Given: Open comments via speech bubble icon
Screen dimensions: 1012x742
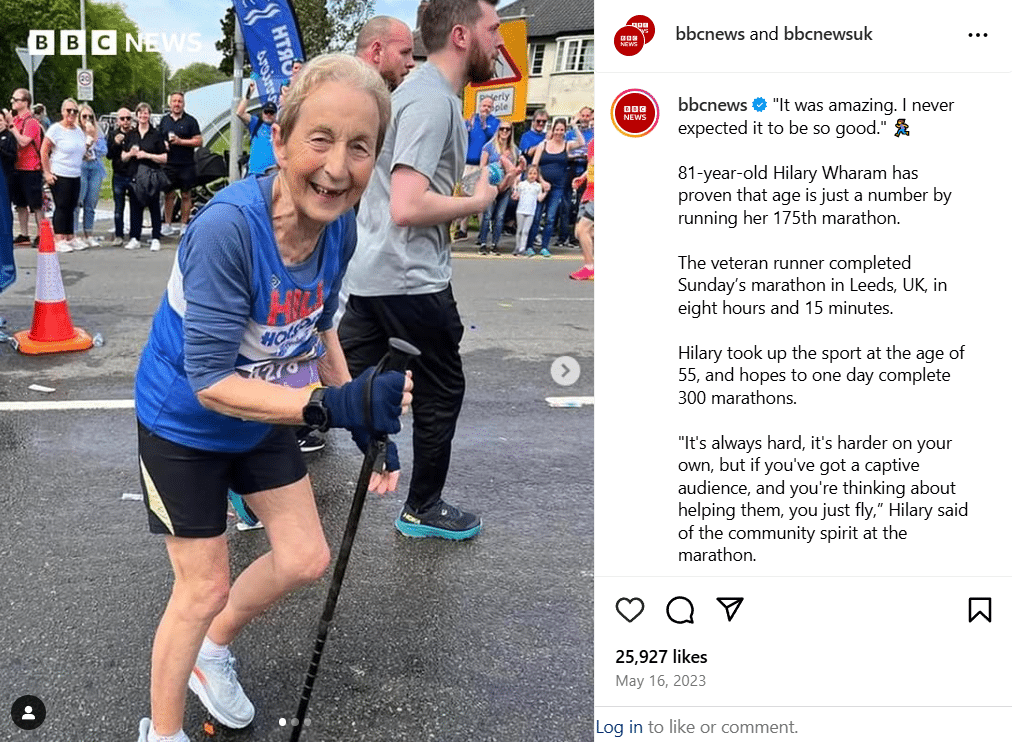Looking at the screenshot, I should coord(680,610).
